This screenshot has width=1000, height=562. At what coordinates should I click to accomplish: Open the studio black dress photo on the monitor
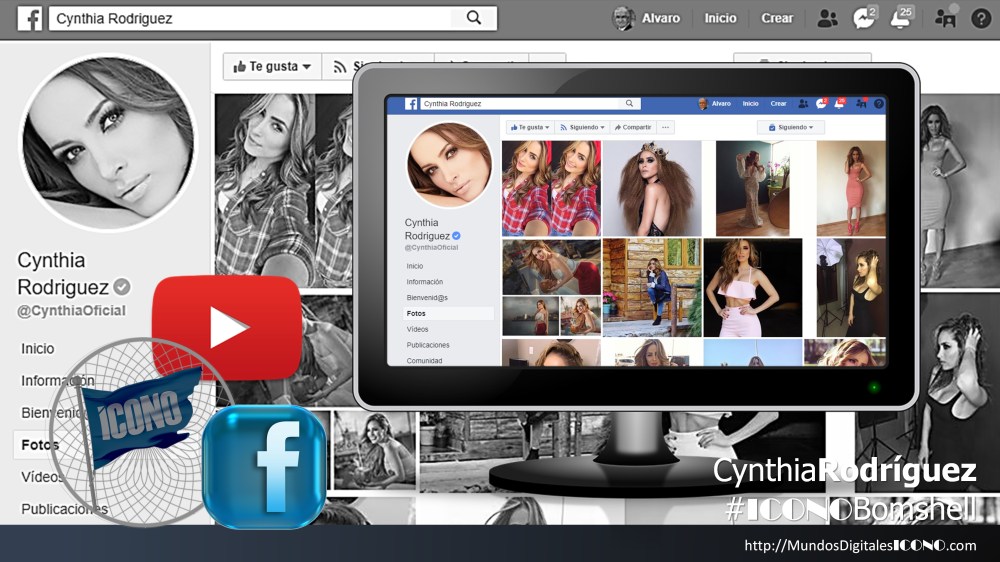(x=851, y=288)
